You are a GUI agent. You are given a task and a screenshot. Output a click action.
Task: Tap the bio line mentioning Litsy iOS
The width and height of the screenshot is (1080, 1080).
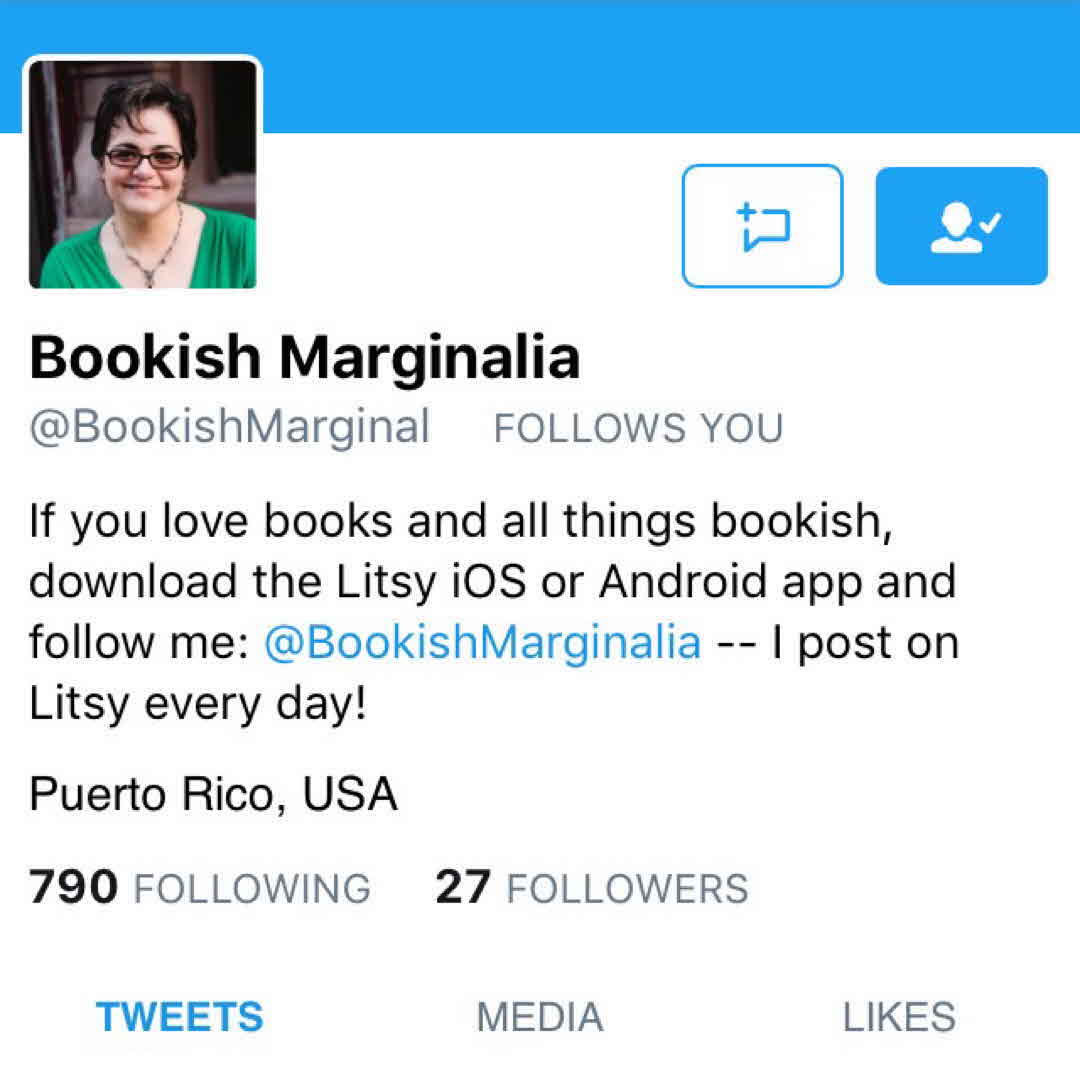pyautogui.click(x=492, y=582)
